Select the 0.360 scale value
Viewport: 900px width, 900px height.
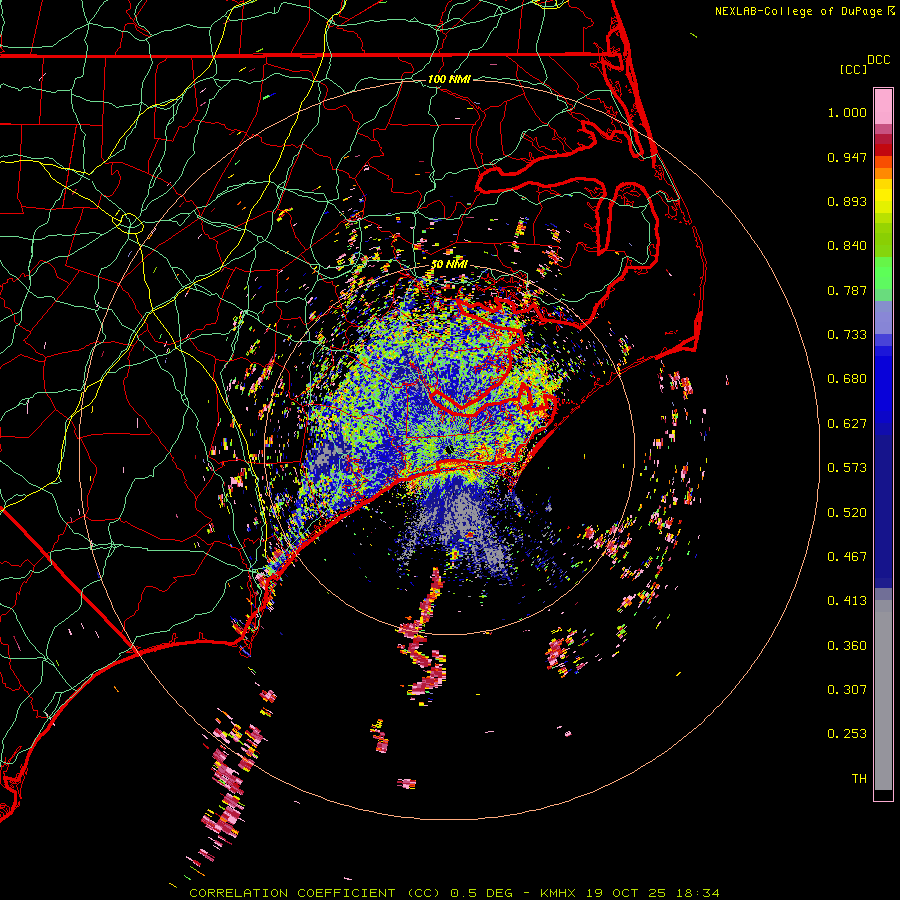coord(847,646)
